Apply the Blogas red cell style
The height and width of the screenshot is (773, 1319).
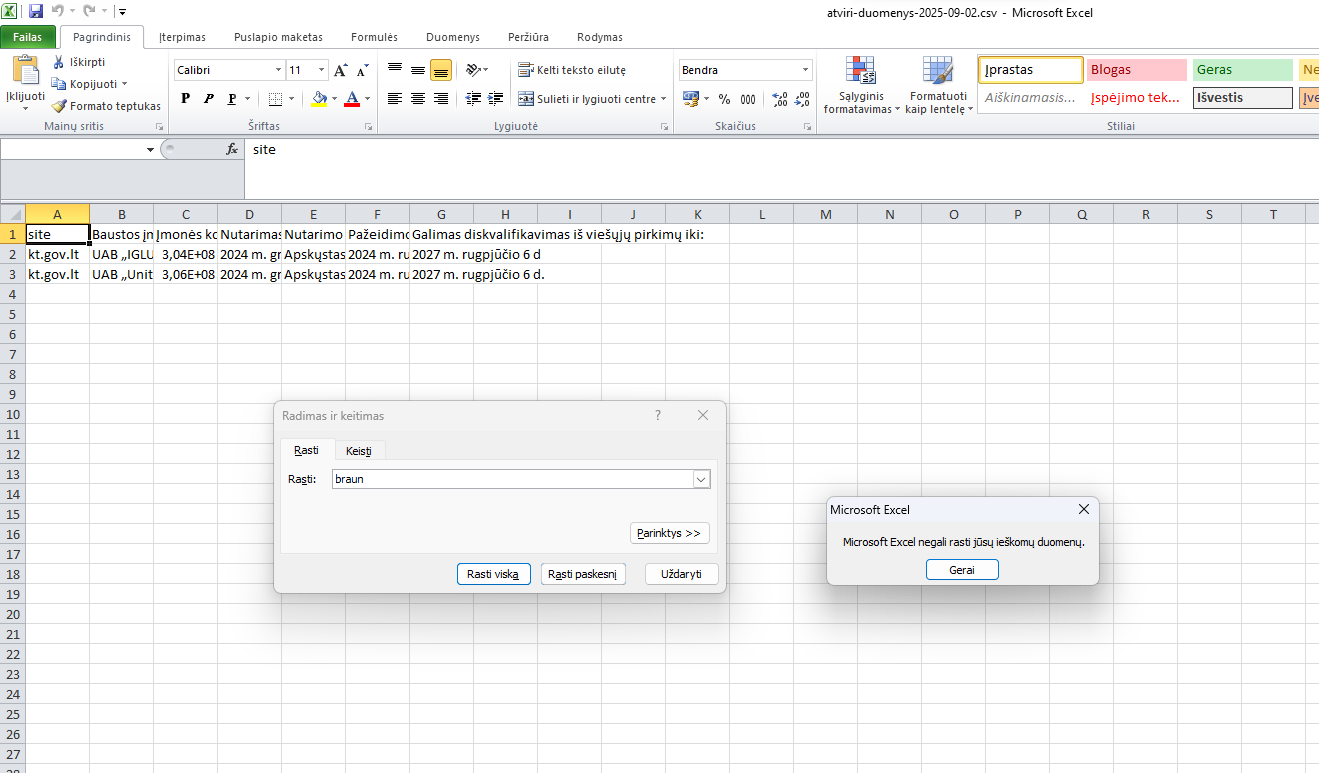click(1136, 70)
